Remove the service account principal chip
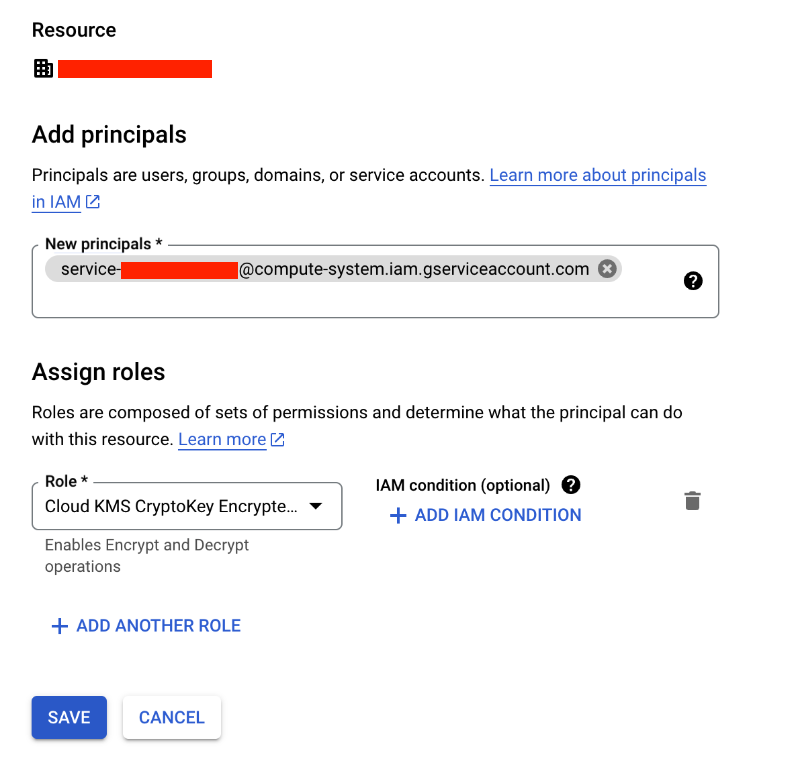 607,269
